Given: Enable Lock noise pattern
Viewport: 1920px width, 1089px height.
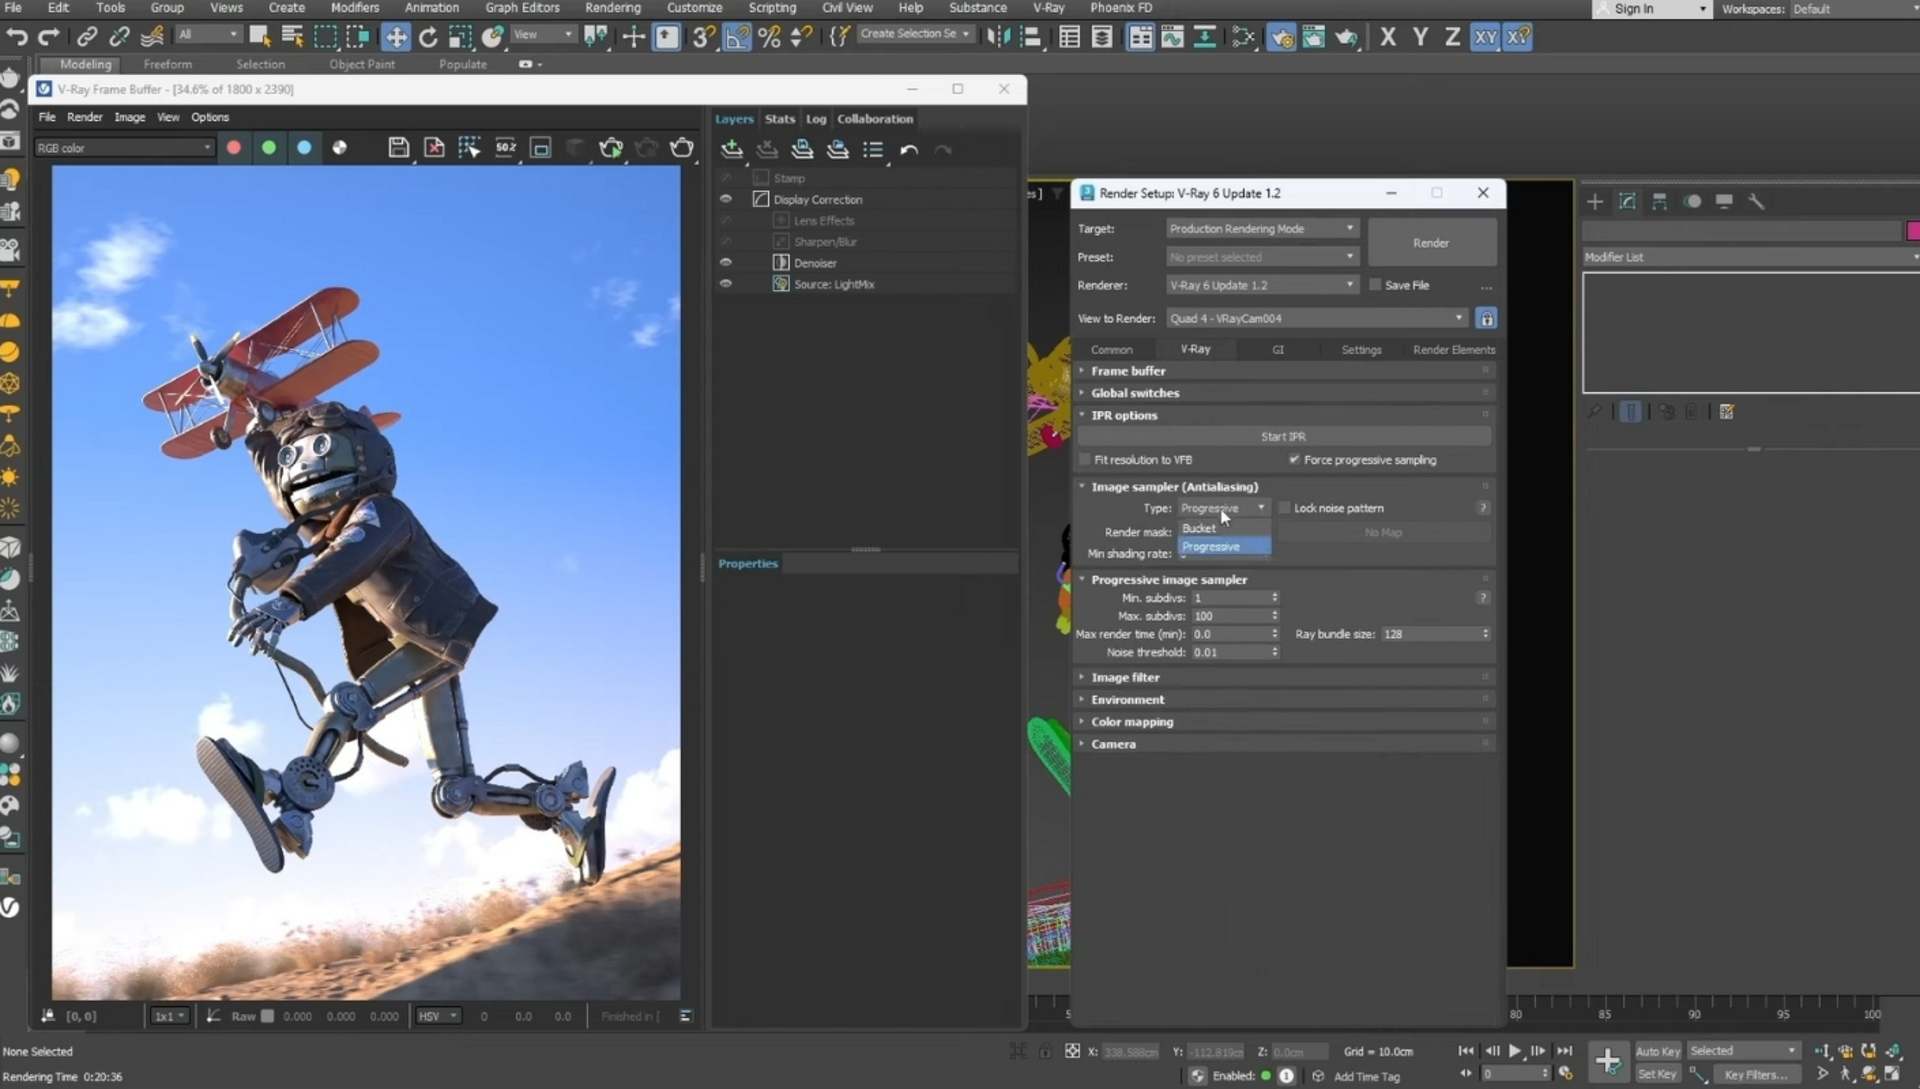Looking at the screenshot, I should (1284, 507).
